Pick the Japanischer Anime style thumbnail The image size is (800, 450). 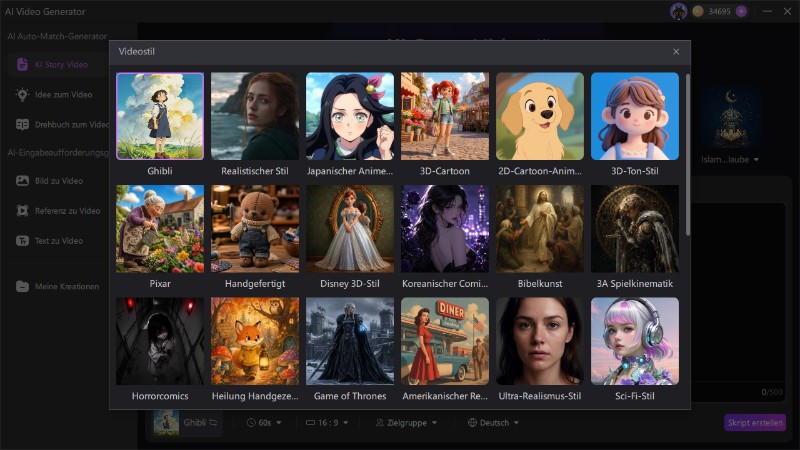(x=350, y=116)
